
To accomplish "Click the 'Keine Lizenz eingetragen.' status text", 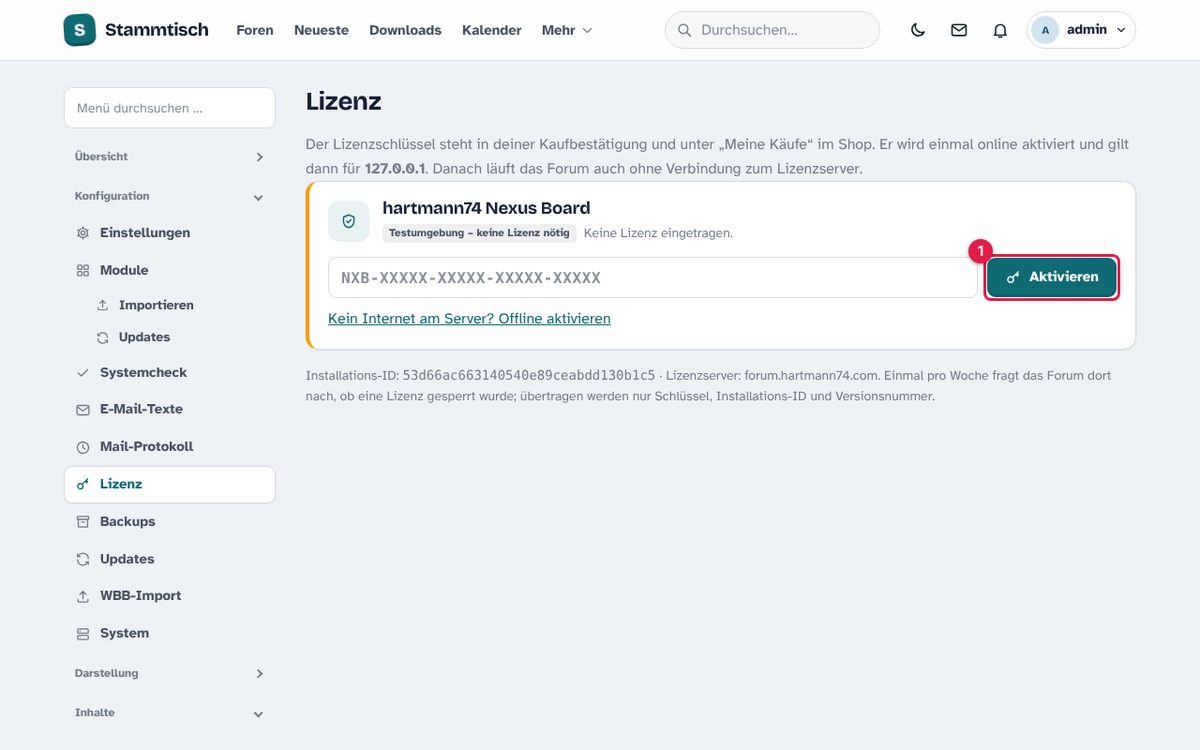I will coord(658,233).
